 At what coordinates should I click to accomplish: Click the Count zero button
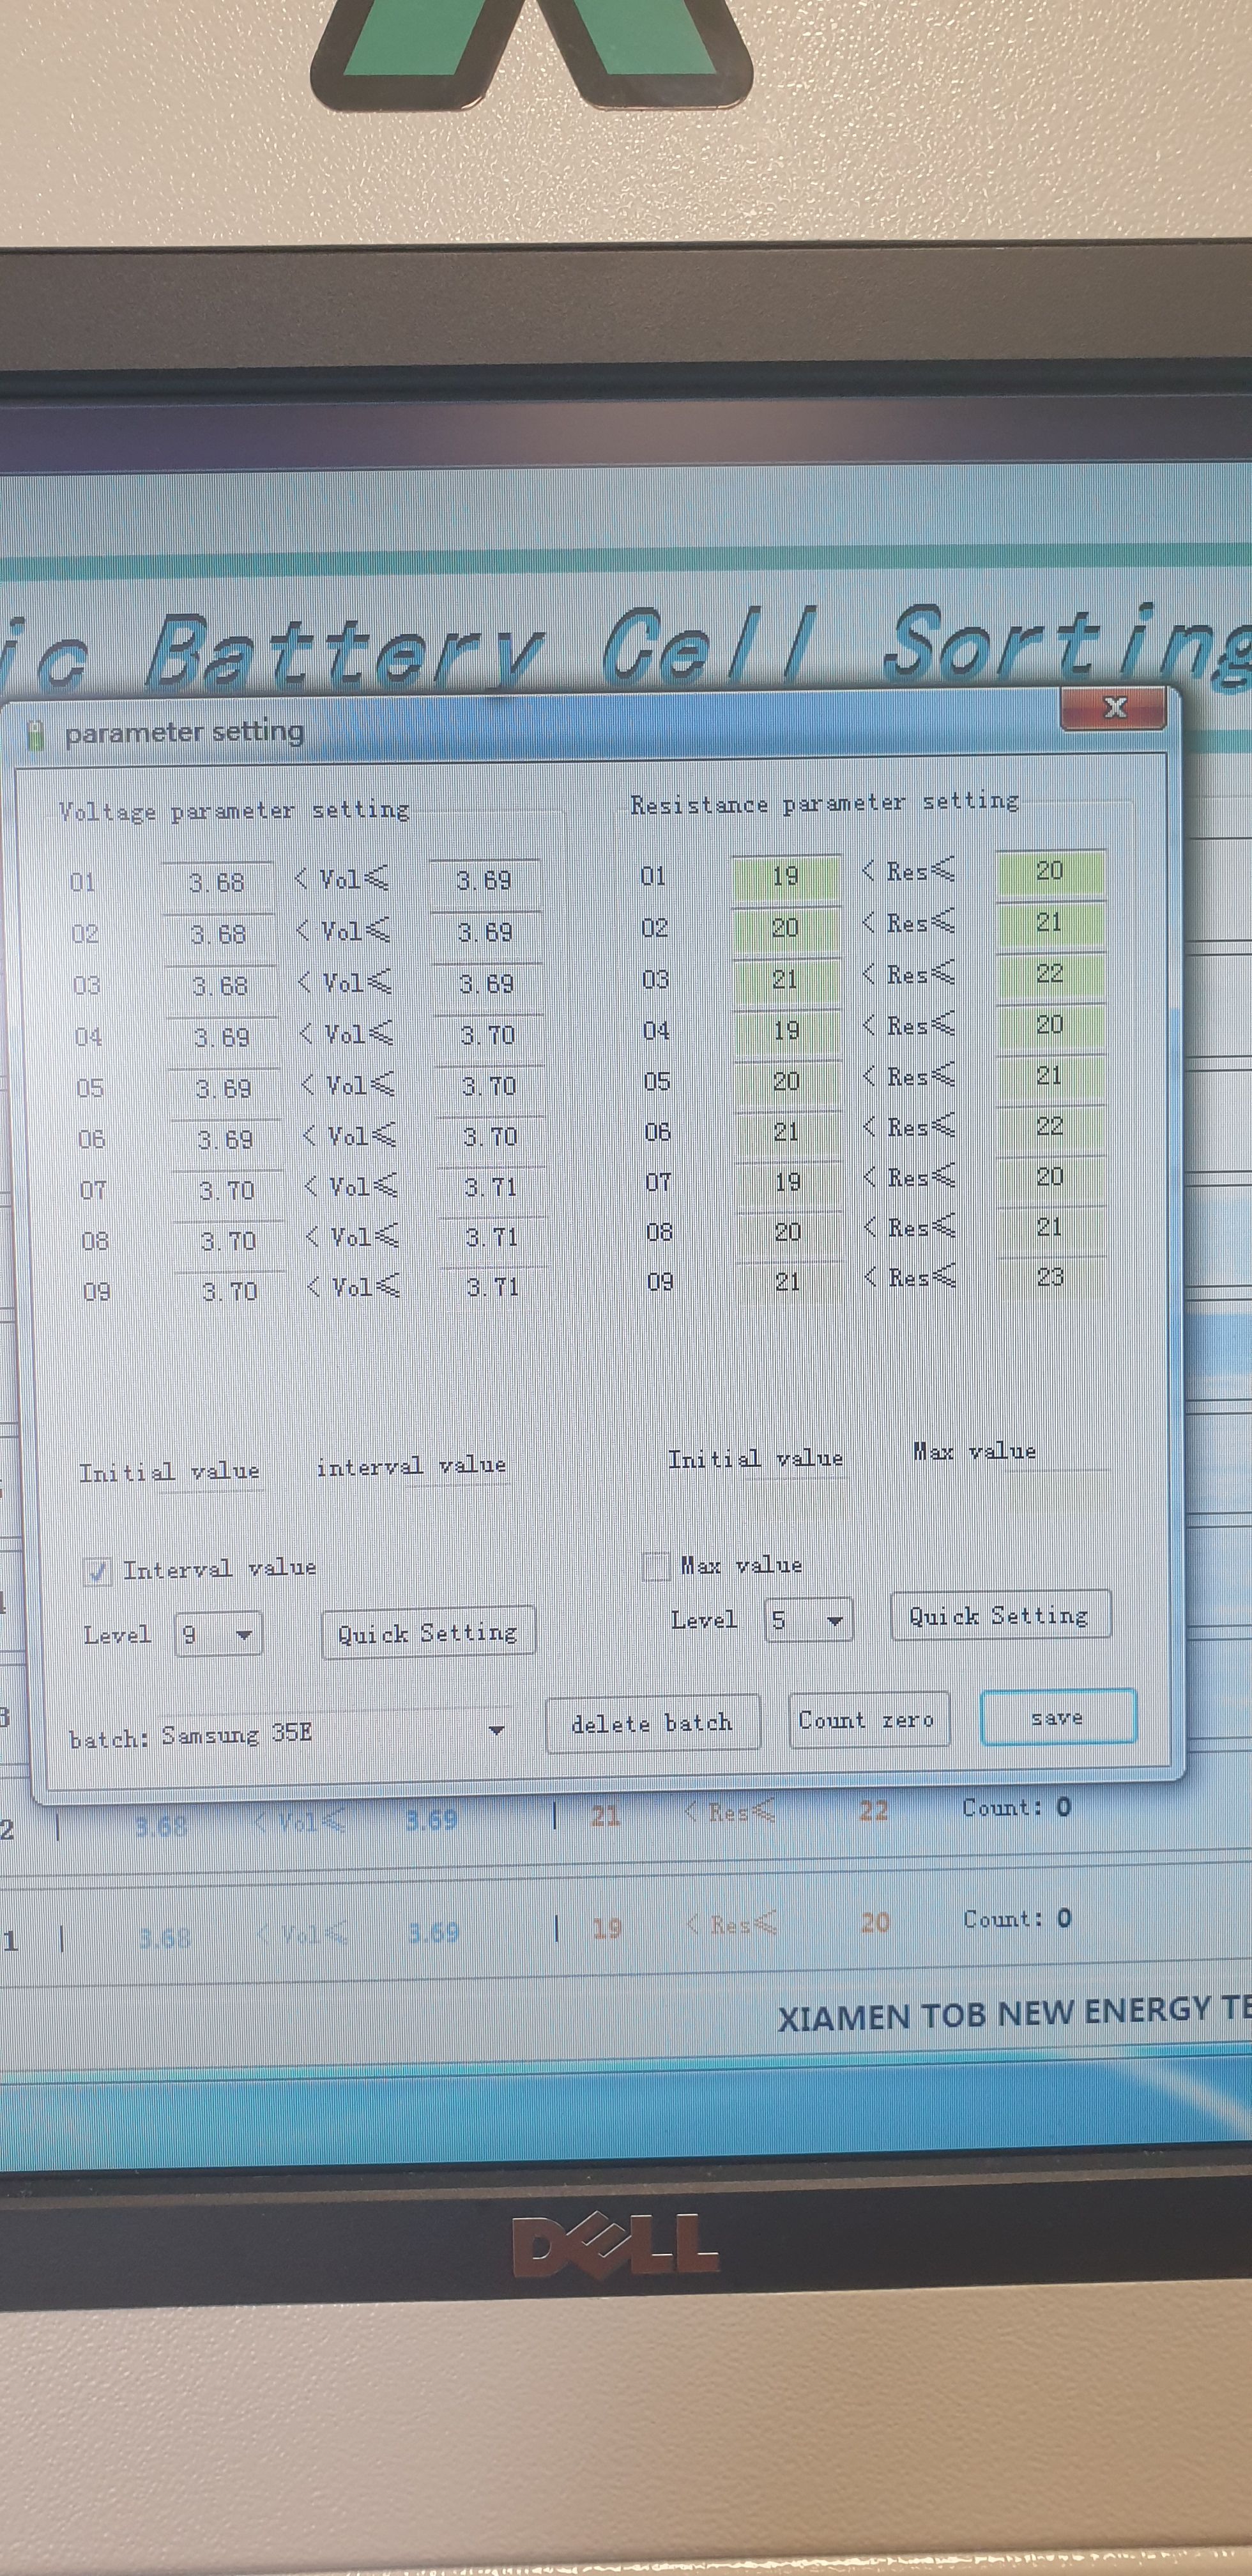coord(868,1720)
